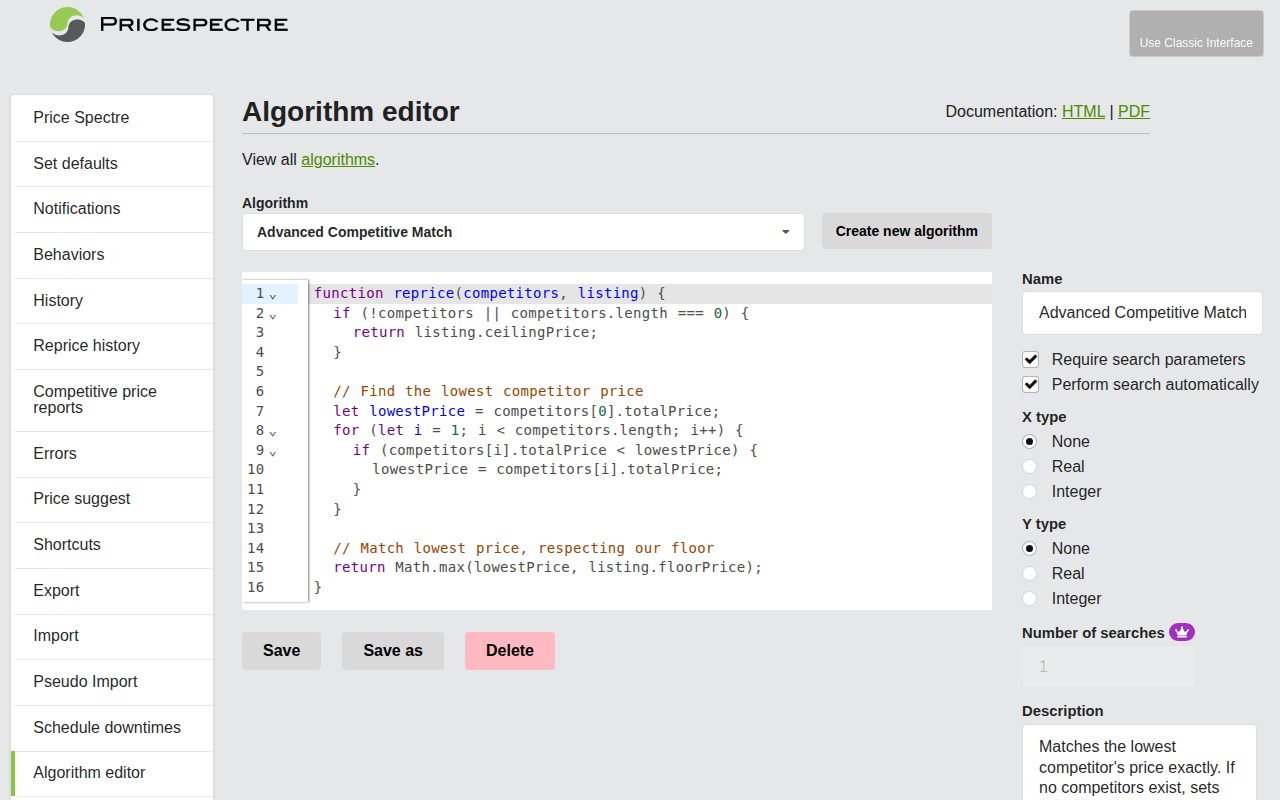Viewport: 1280px width, 800px height.
Task: Disable Perform search automatically
Action: pyautogui.click(x=1030, y=384)
